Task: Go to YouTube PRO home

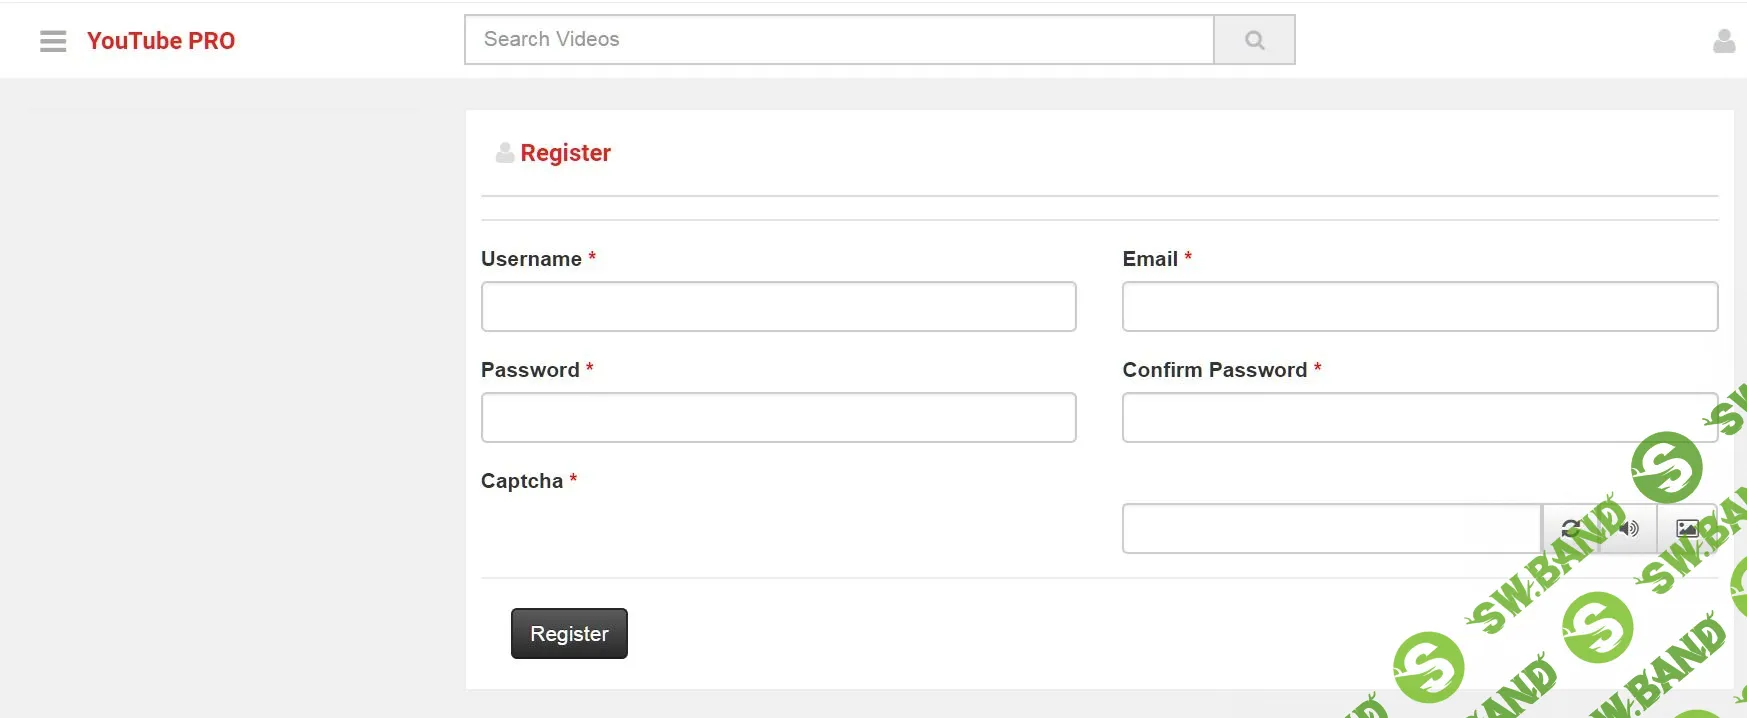Action: pyautogui.click(x=161, y=41)
